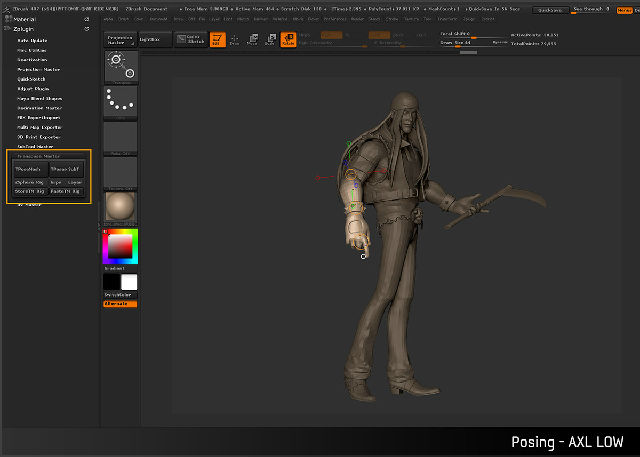Open the Alpha menu
Viewport: 640px width, 457px height.
click(108, 19)
